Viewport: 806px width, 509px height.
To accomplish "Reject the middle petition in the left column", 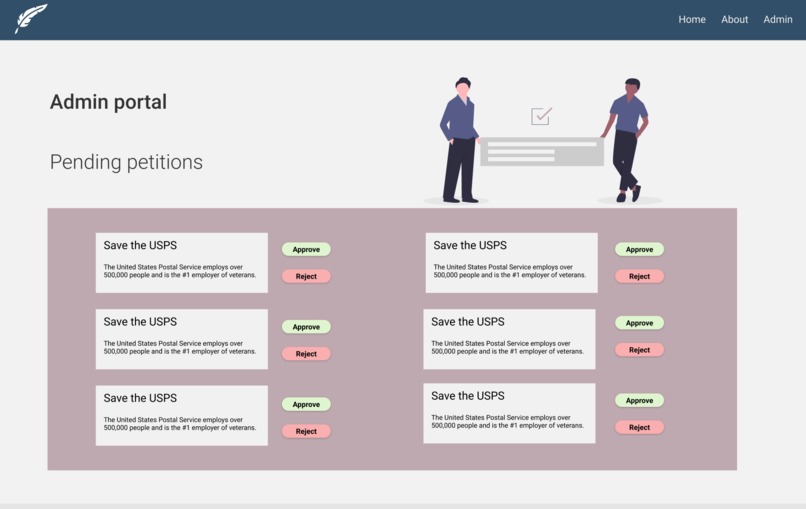I will pyautogui.click(x=306, y=354).
